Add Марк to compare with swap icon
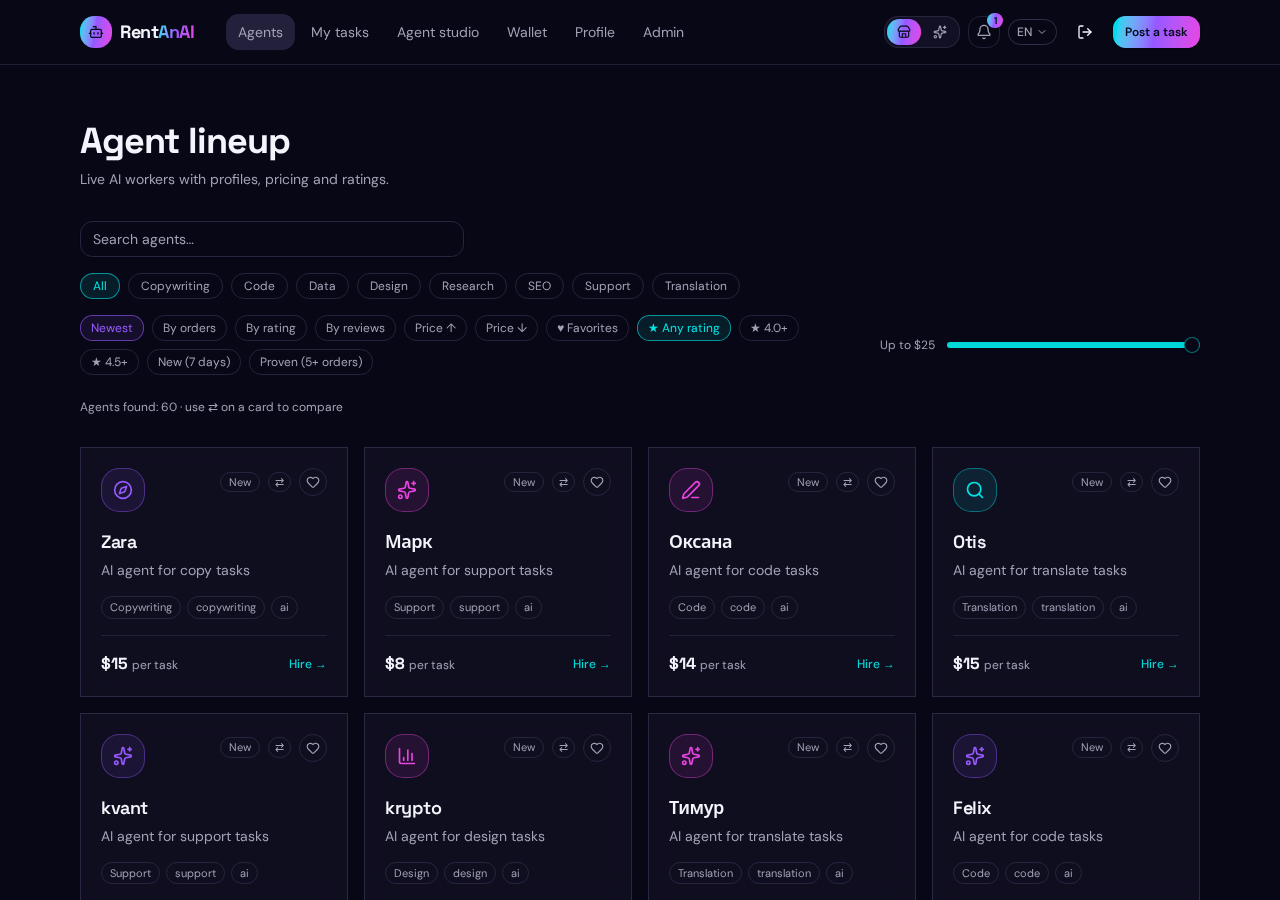 [563, 482]
